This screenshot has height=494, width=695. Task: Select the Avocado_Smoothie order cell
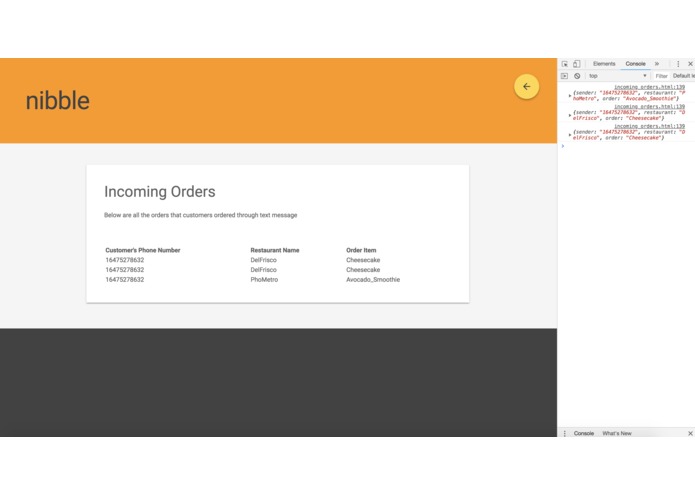373,280
